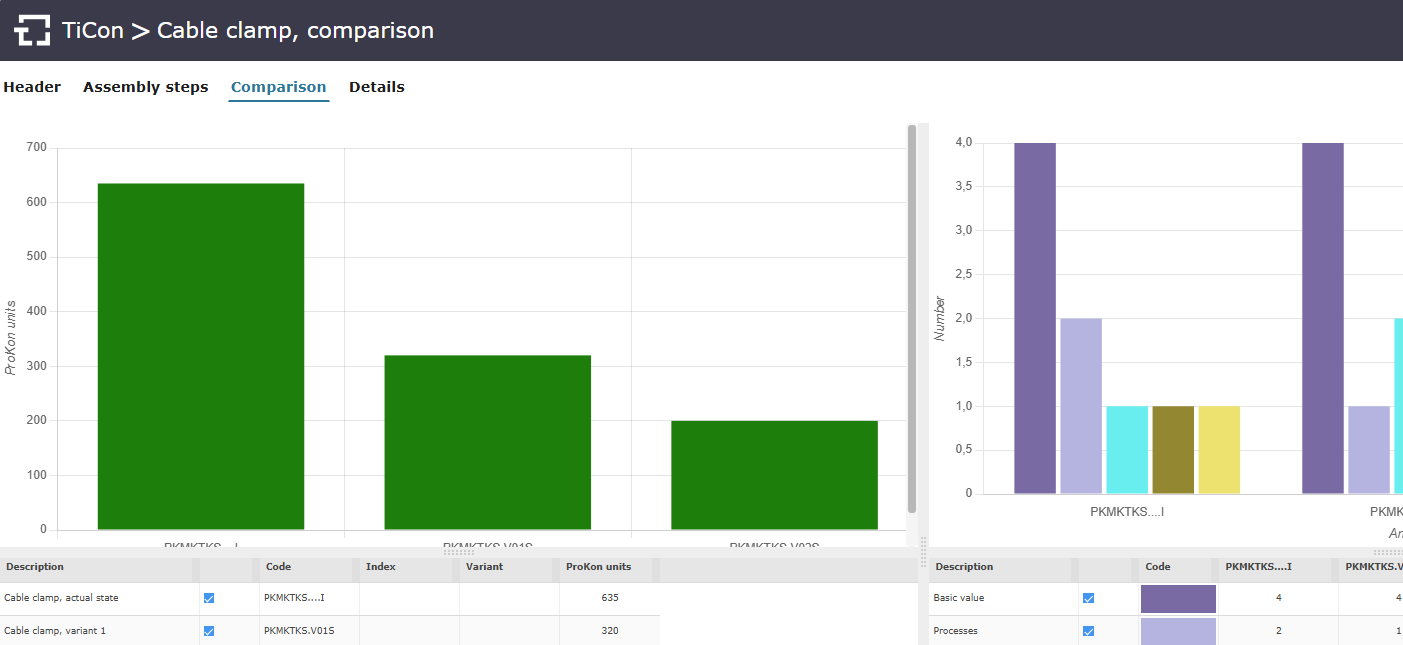1403x645 pixels.
Task: Click the Basic value purple color swatch
Action: tap(1178, 598)
